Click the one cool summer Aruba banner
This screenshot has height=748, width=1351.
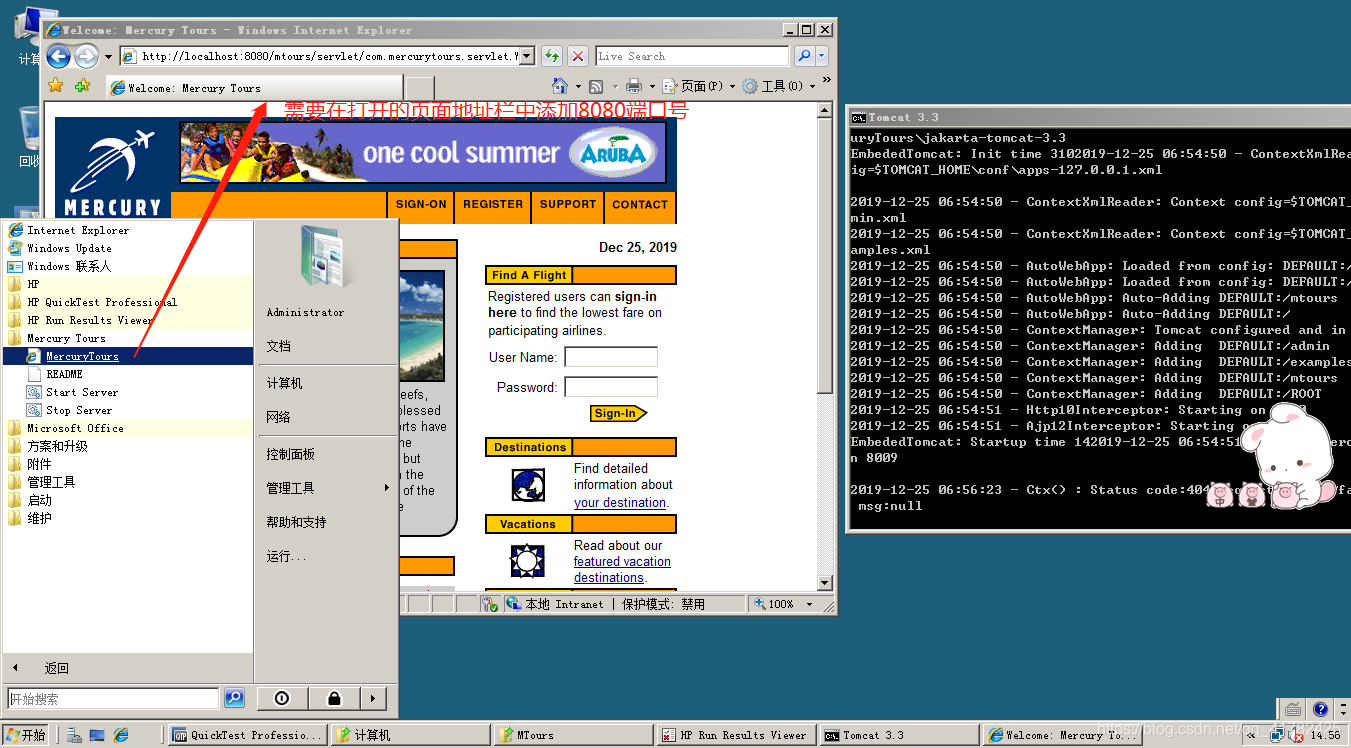pyautogui.click(x=421, y=153)
